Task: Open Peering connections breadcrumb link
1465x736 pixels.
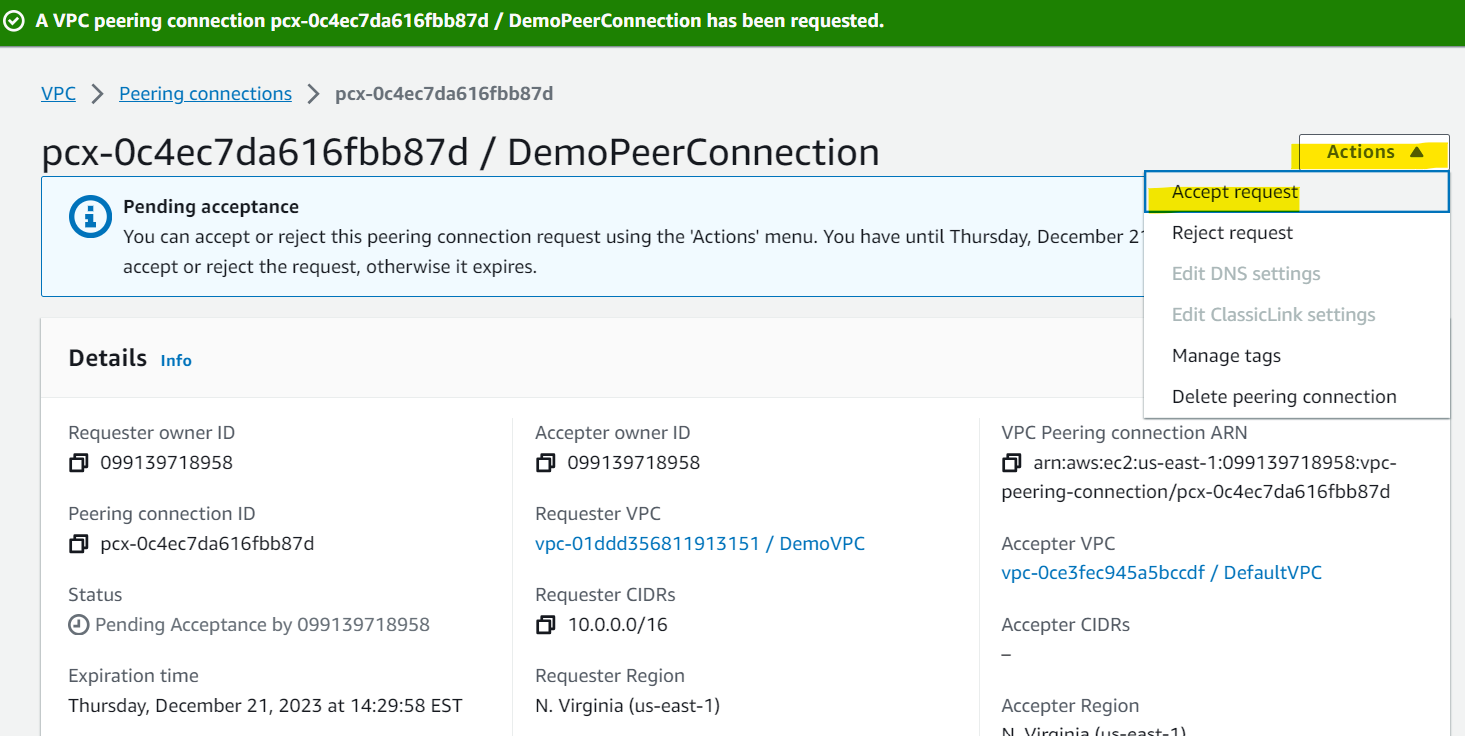Action: (205, 94)
